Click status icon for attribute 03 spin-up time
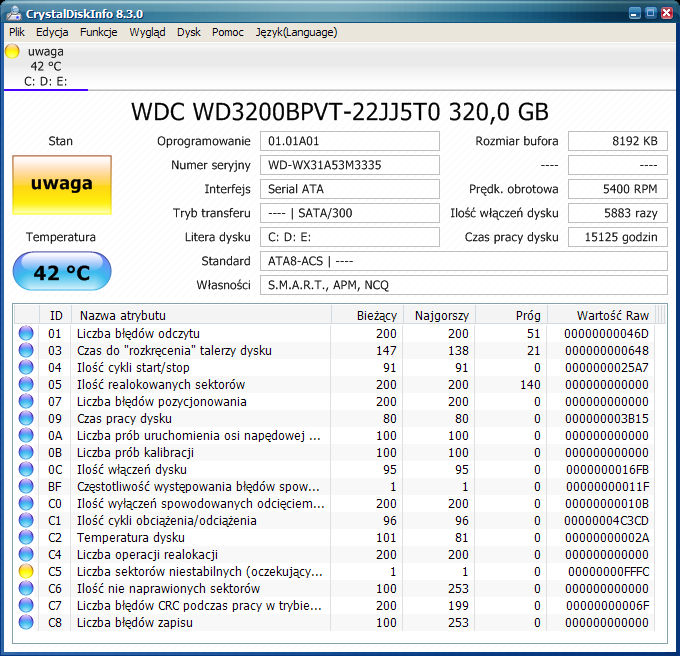Screen dimensions: 680x656 pyautogui.click(x=26, y=350)
